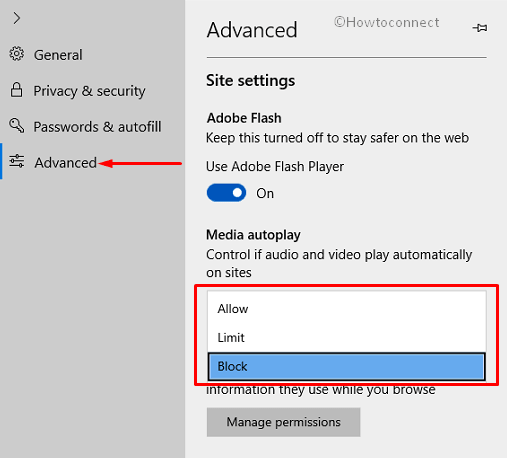
Task: Click the 'On' label beside the Flash toggle
Action: coord(265,193)
